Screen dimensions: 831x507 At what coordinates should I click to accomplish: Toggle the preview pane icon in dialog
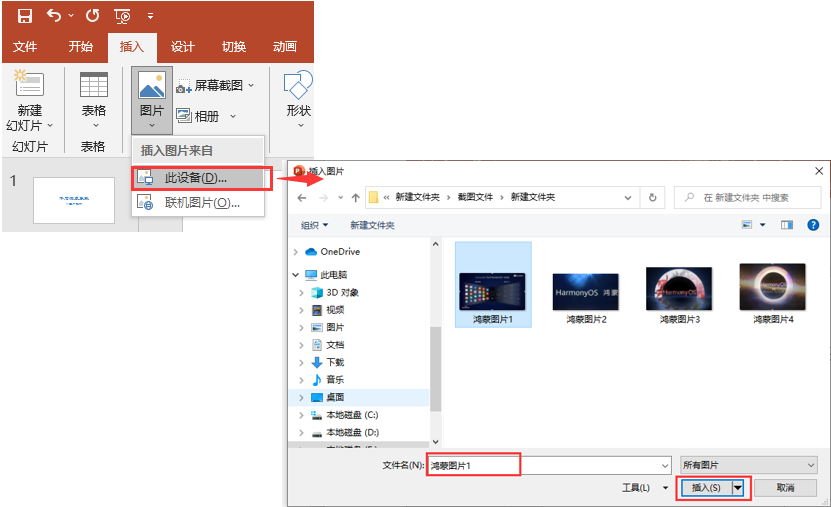(x=786, y=225)
